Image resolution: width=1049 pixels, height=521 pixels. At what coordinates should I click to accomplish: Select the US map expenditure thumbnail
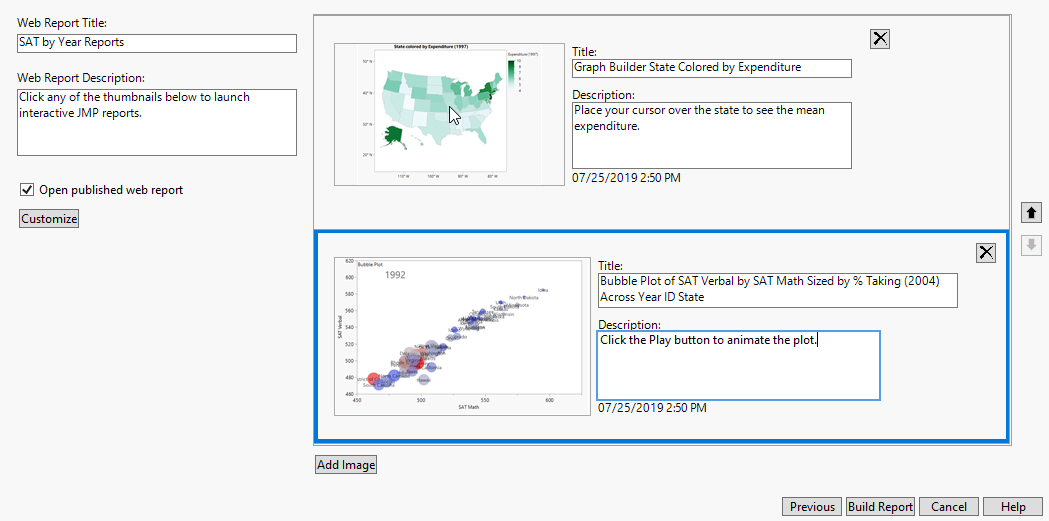(x=450, y=114)
